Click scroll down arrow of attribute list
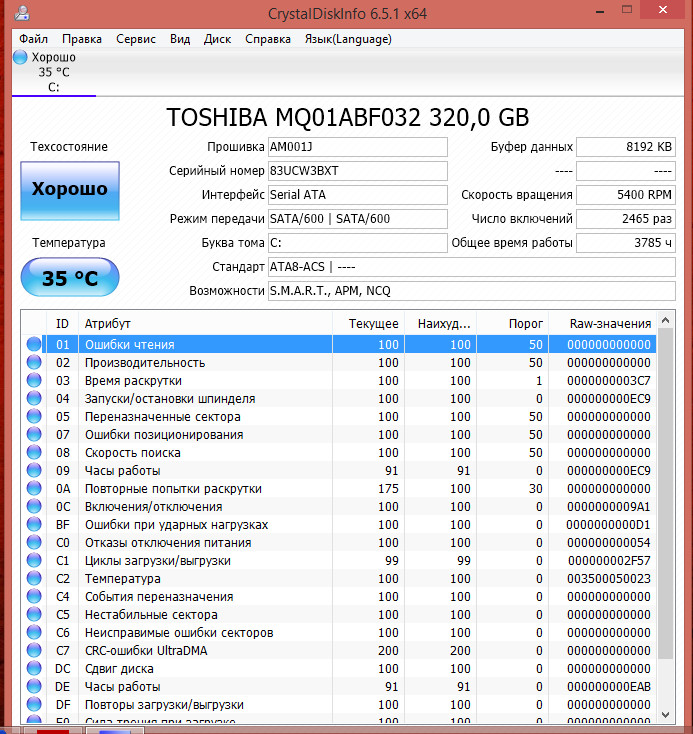The image size is (693, 734). click(x=665, y=715)
